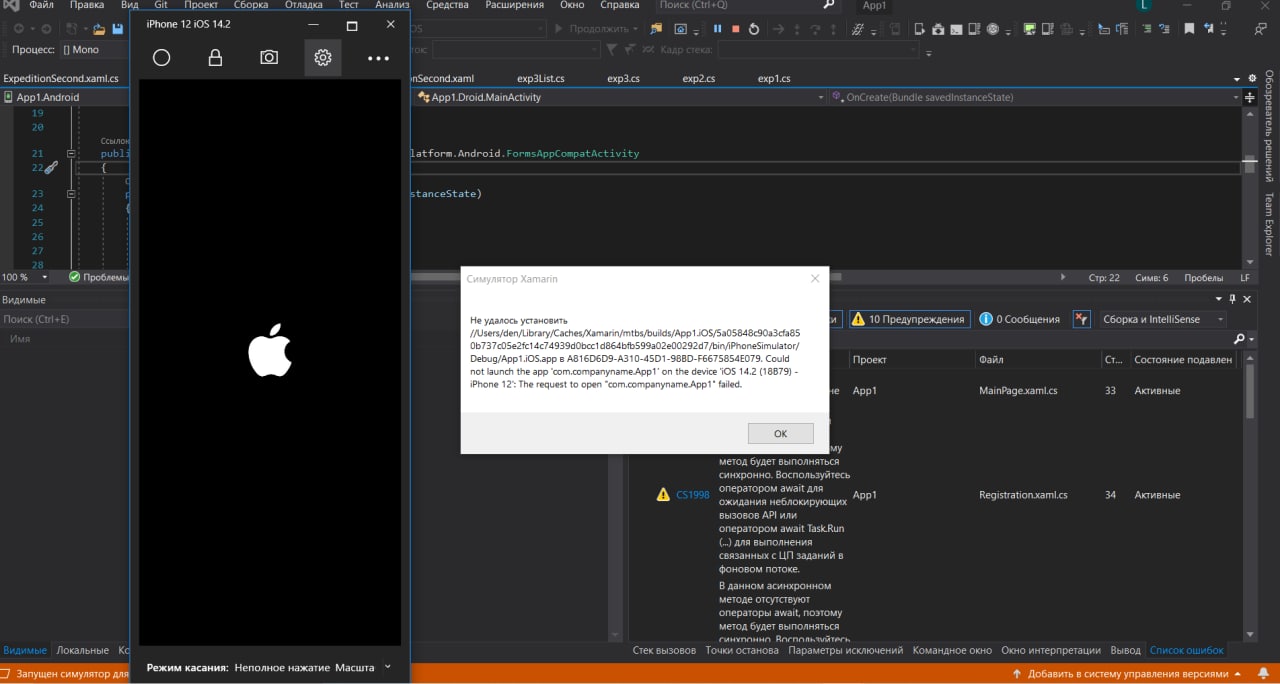Open the simulator three-dots more menu
The width and height of the screenshot is (1280, 684).
coord(378,59)
